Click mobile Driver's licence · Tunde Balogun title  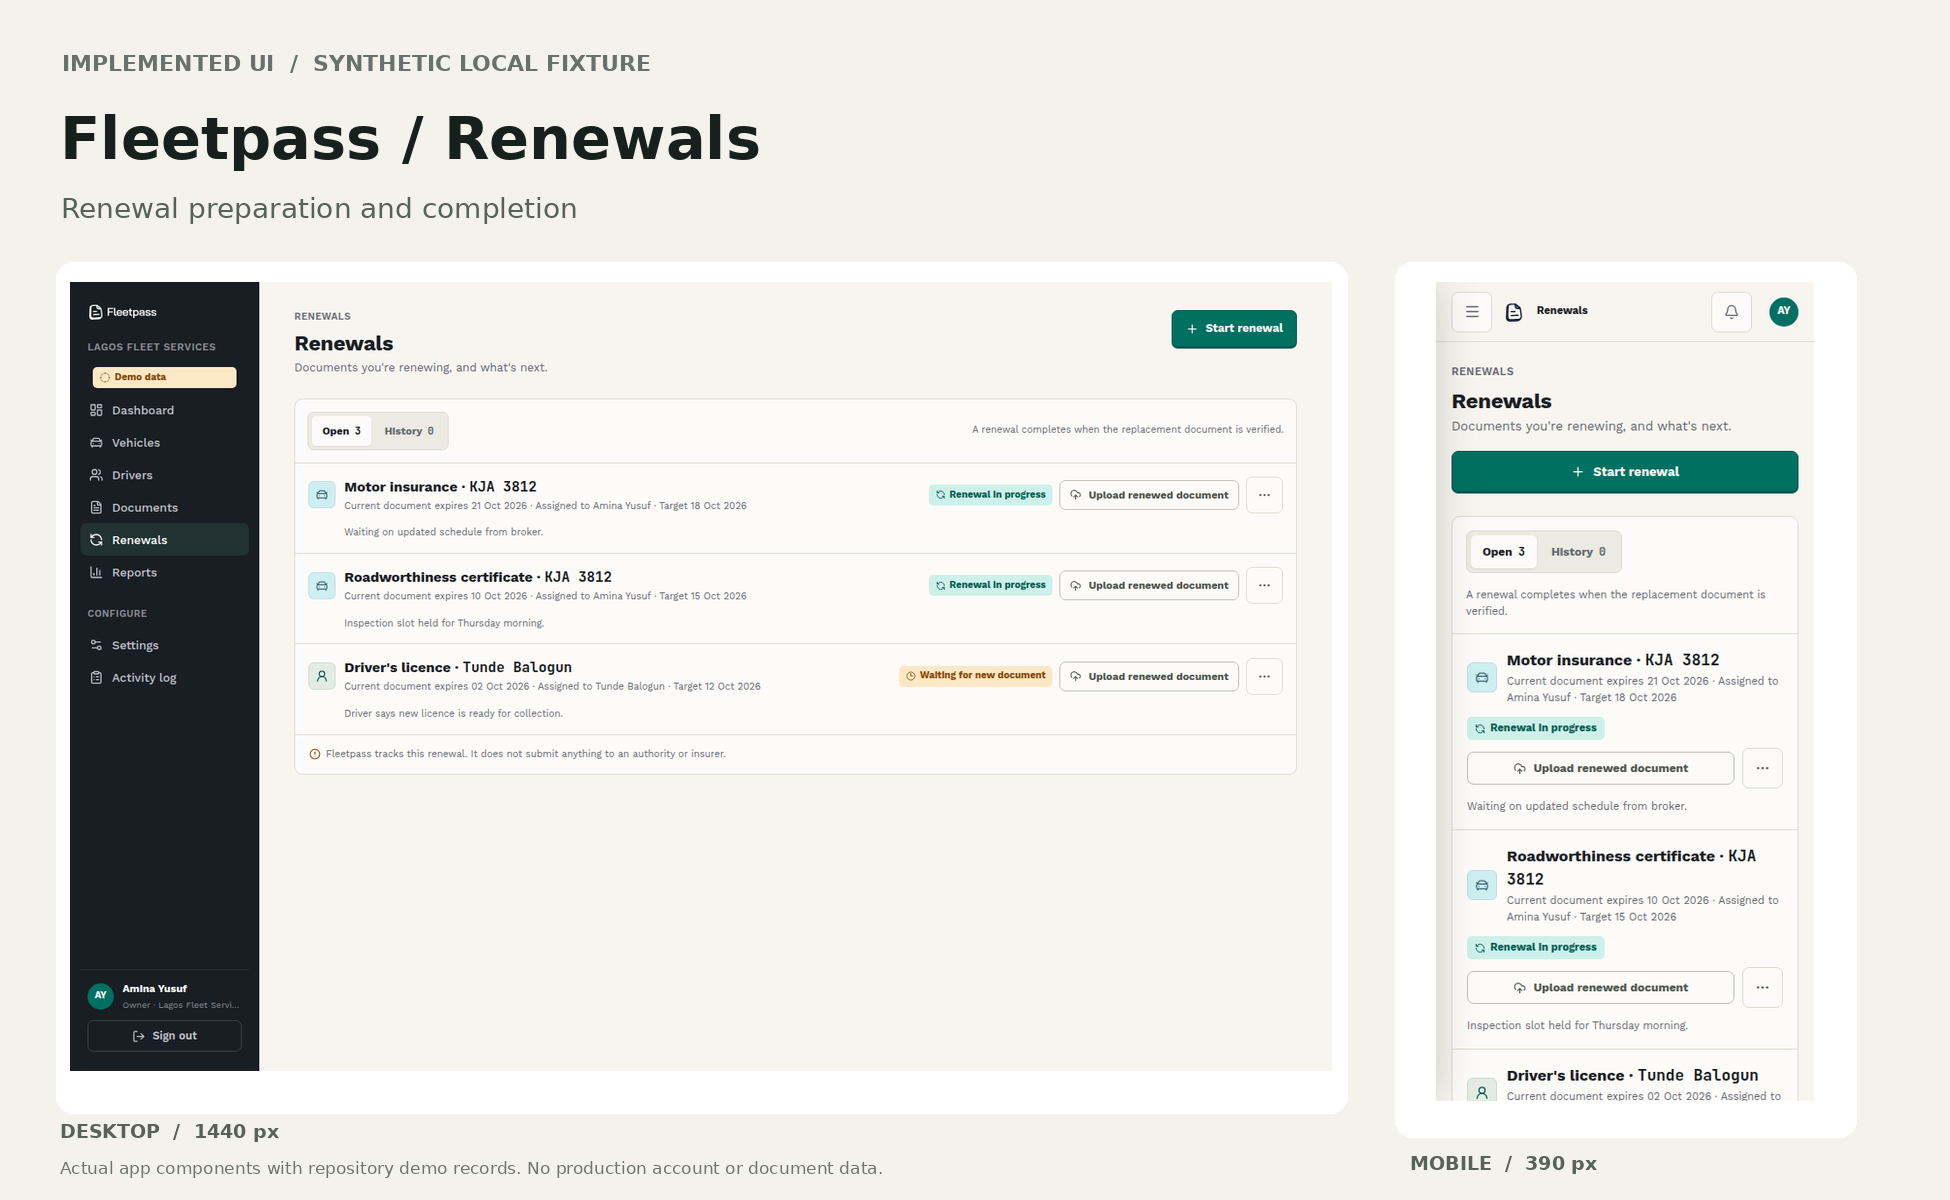click(1632, 1075)
